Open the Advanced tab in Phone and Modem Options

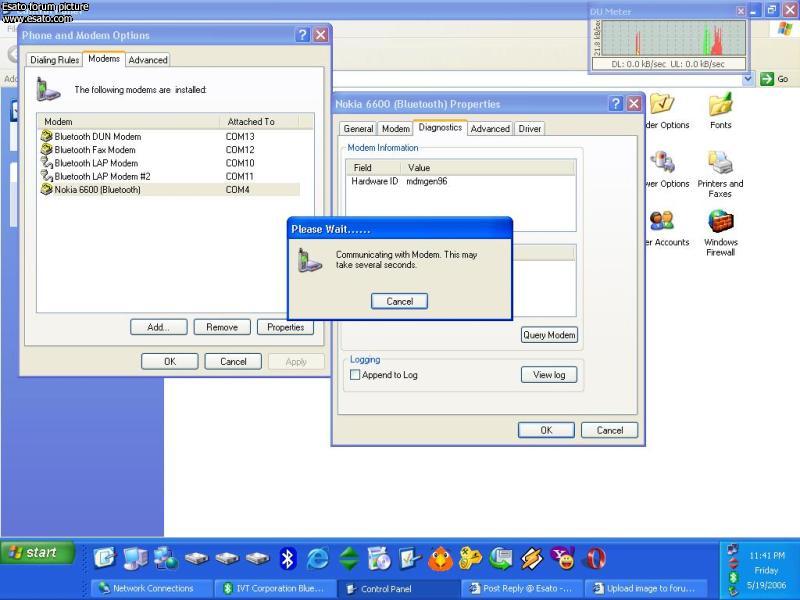(x=148, y=60)
